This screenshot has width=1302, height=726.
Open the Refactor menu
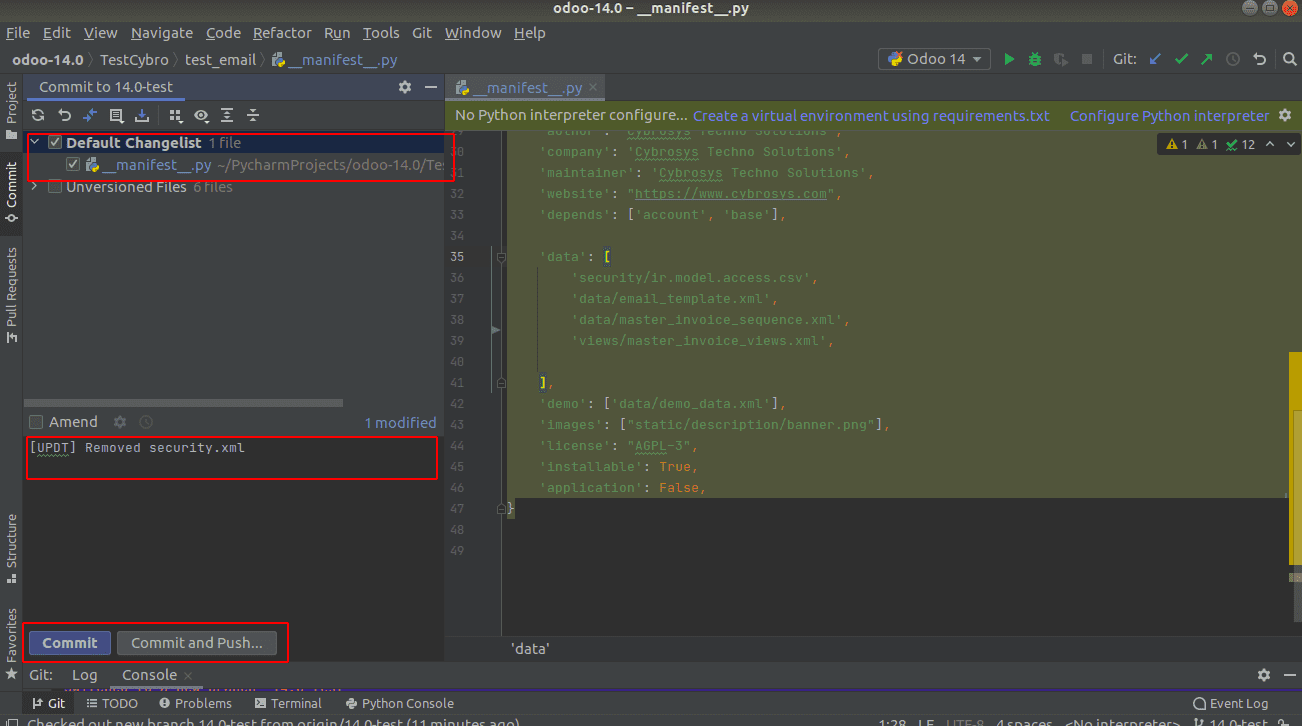pyautogui.click(x=282, y=33)
